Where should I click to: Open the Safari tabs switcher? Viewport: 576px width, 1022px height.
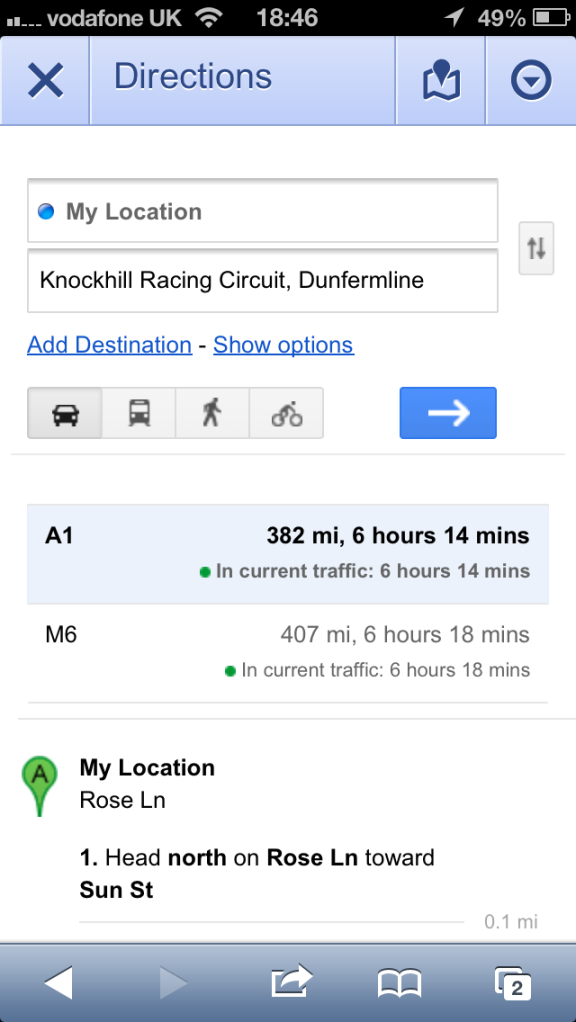513,984
